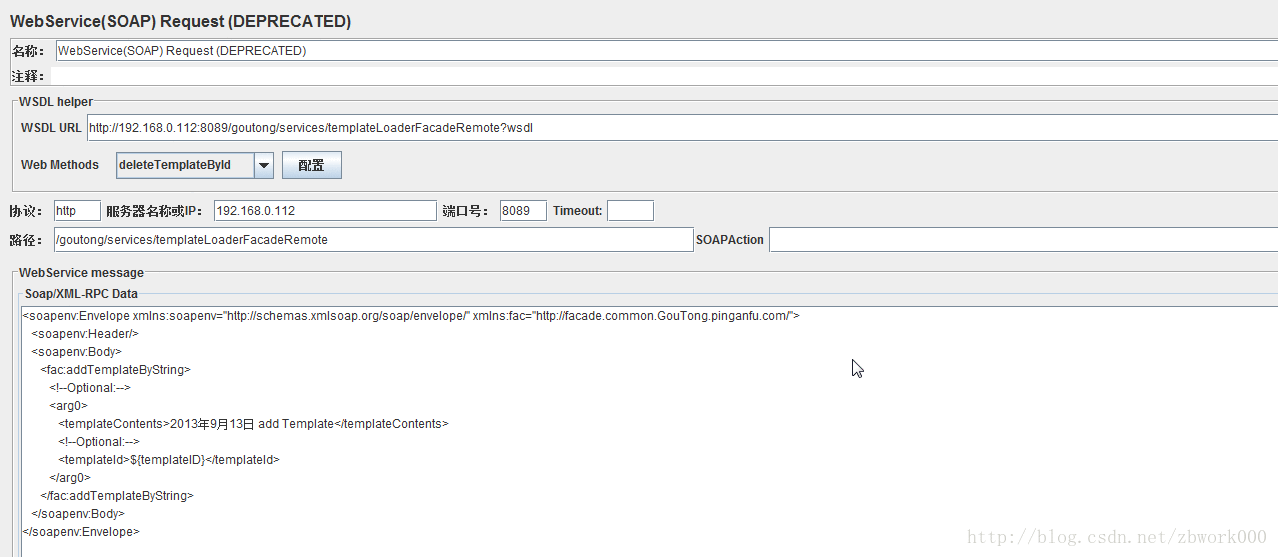This screenshot has width=1278, height=557.
Task: Click the Soap/XML-RPC Data label
Action: 81,294
